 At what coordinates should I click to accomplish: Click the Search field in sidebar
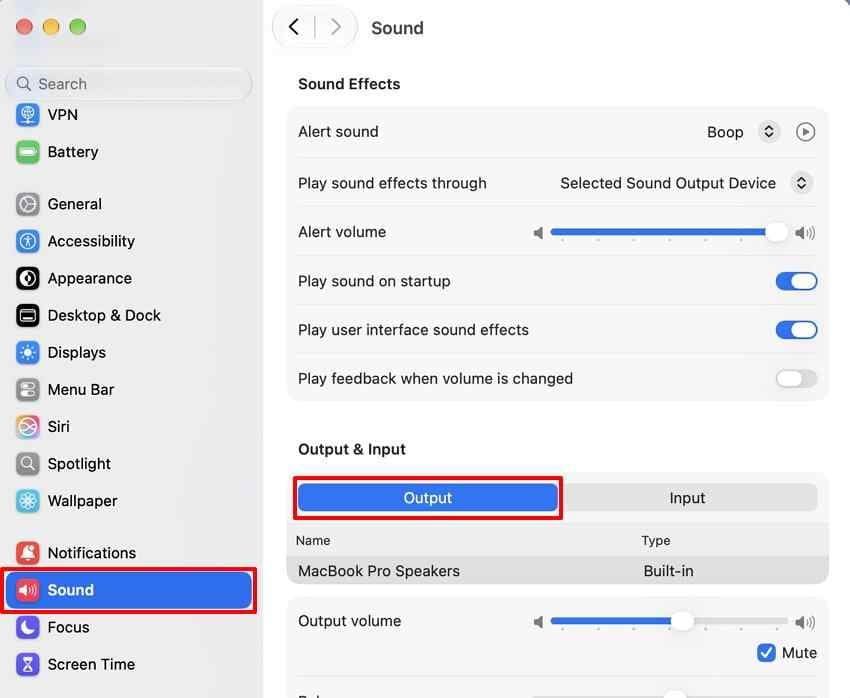[x=128, y=83]
